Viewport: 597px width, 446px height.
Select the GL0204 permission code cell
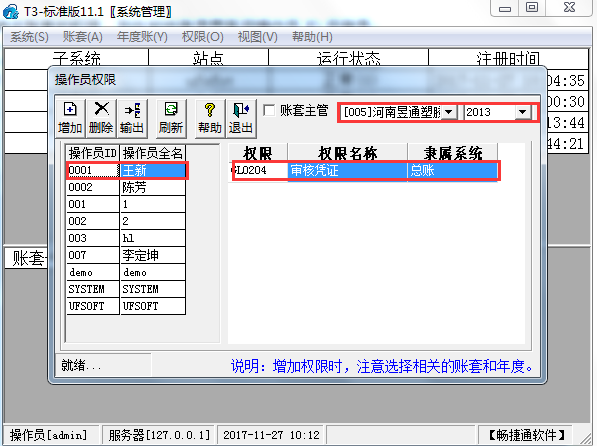(259, 170)
